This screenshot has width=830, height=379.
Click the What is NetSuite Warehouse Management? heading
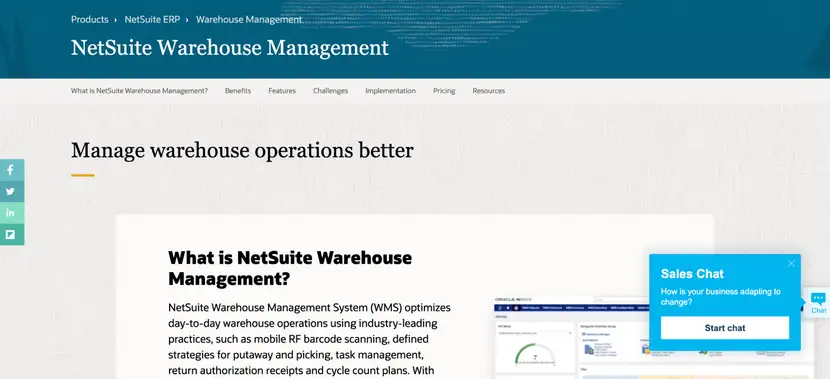[x=290, y=268]
